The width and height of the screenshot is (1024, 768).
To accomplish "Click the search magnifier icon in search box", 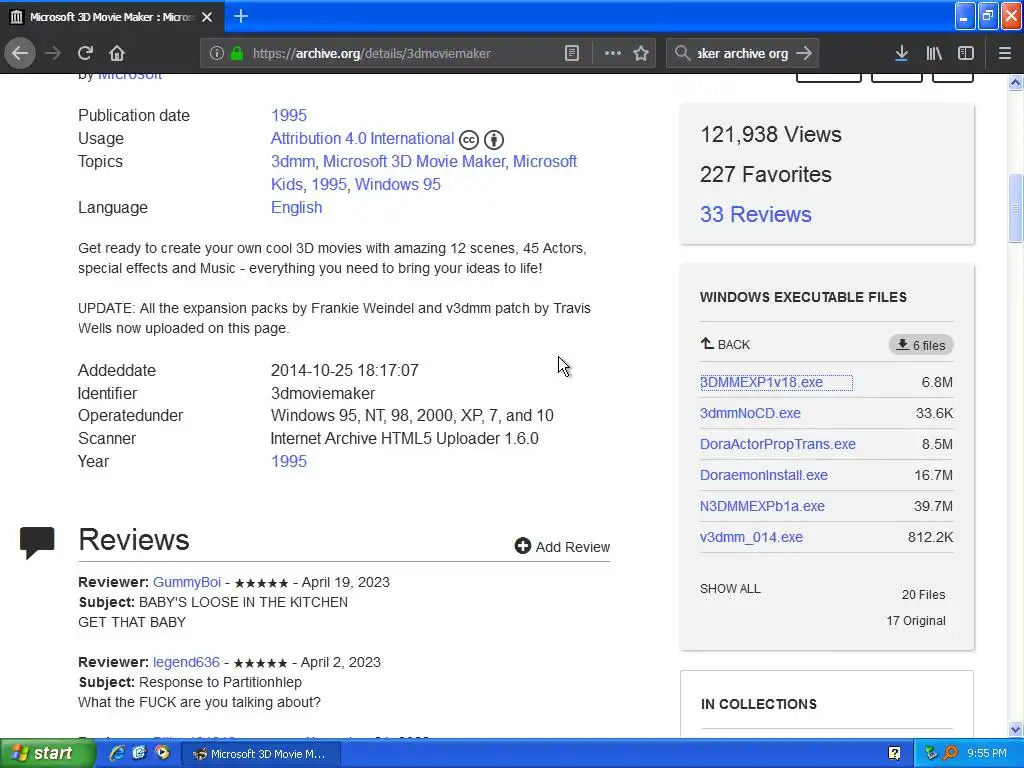I will tap(682, 53).
